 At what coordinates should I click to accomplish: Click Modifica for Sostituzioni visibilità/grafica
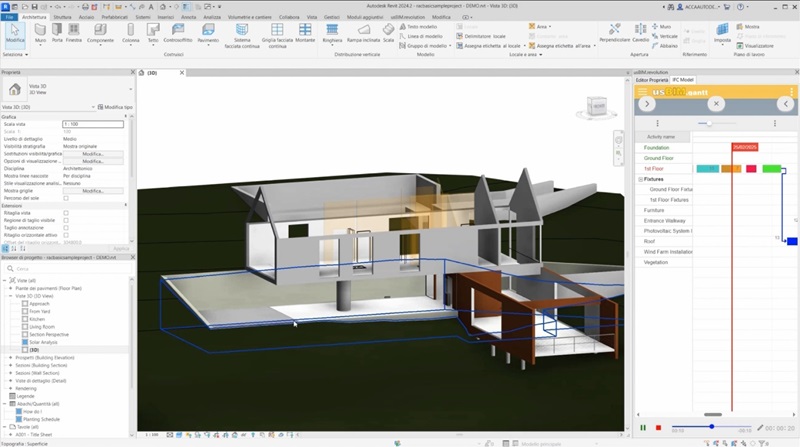click(92, 154)
